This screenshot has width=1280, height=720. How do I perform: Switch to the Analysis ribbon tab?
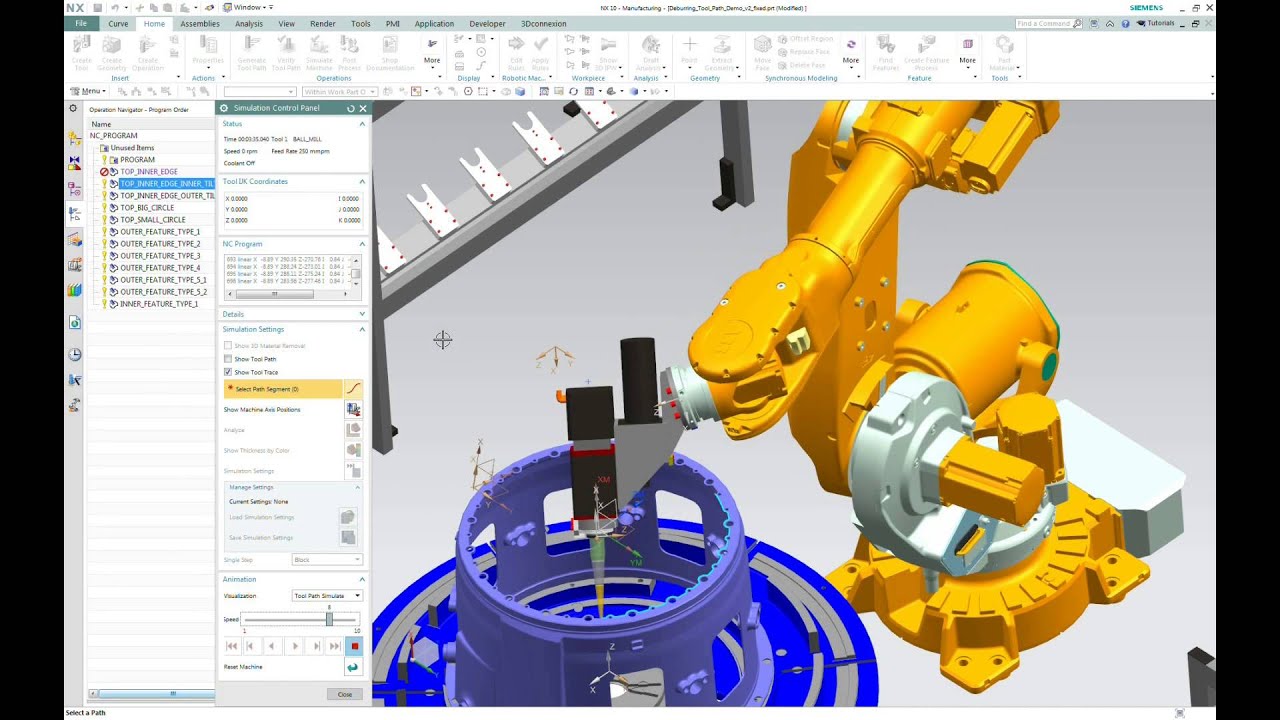tap(249, 23)
